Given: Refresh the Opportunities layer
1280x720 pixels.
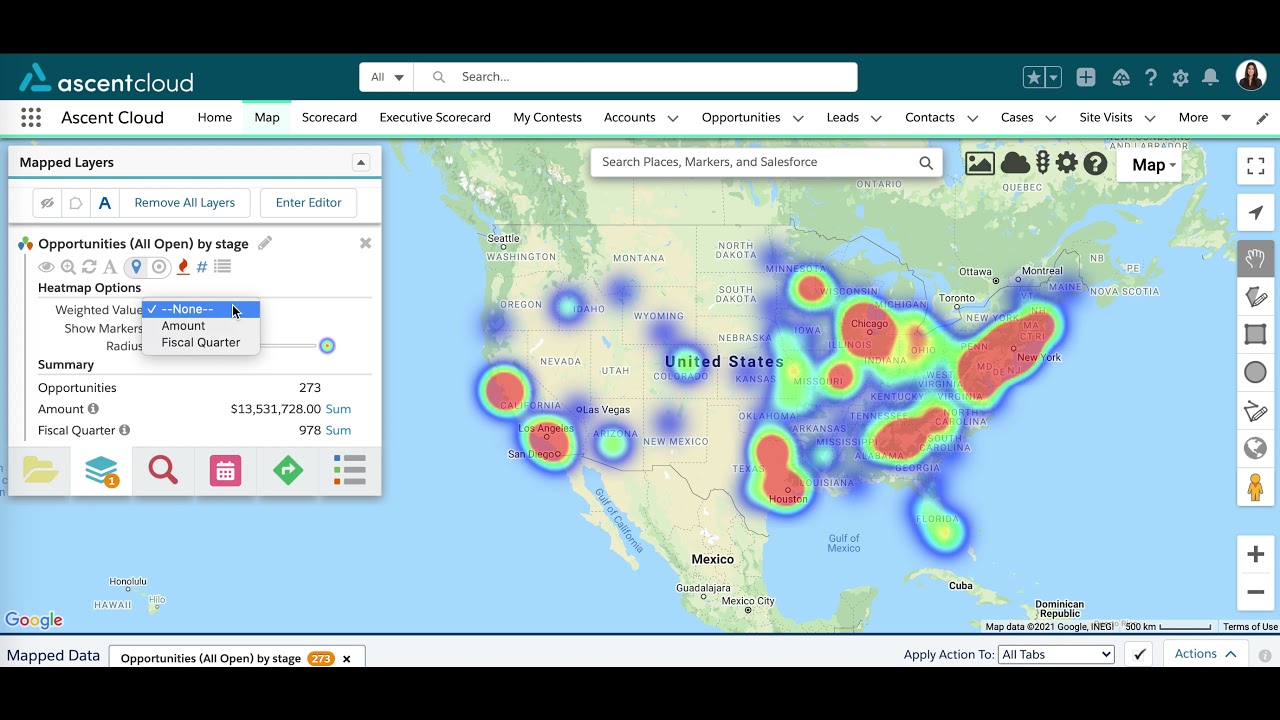Looking at the screenshot, I should [89, 267].
